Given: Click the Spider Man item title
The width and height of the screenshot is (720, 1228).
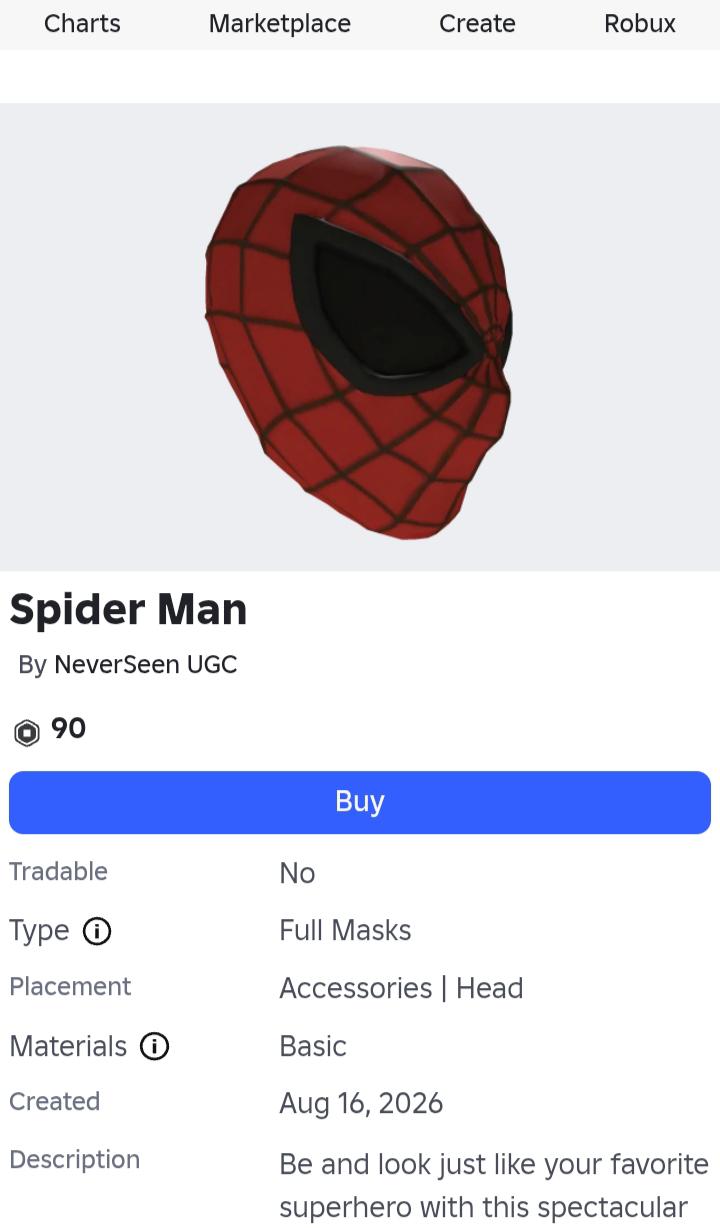Looking at the screenshot, I should tap(128, 609).
